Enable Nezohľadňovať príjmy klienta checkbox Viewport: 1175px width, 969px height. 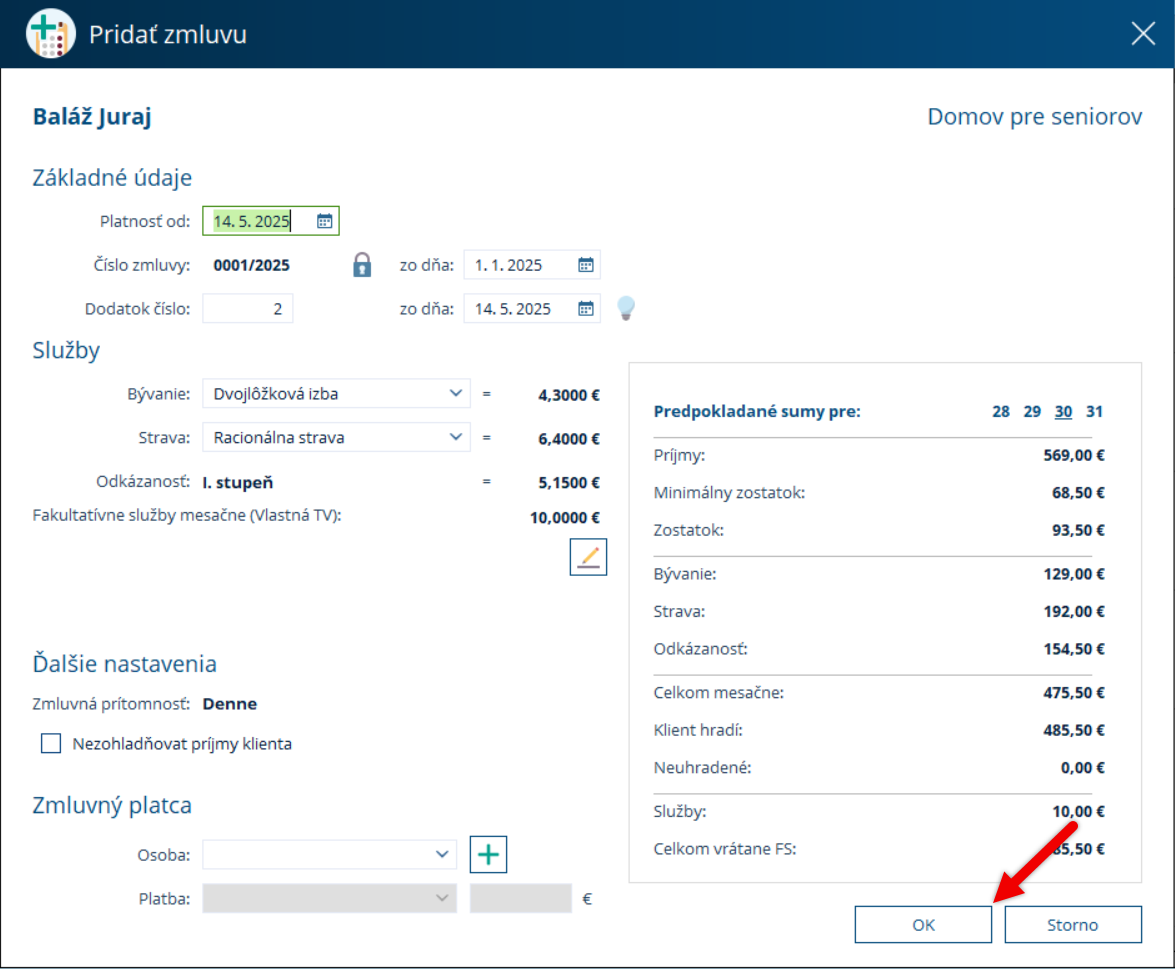pyautogui.click(x=51, y=743)
